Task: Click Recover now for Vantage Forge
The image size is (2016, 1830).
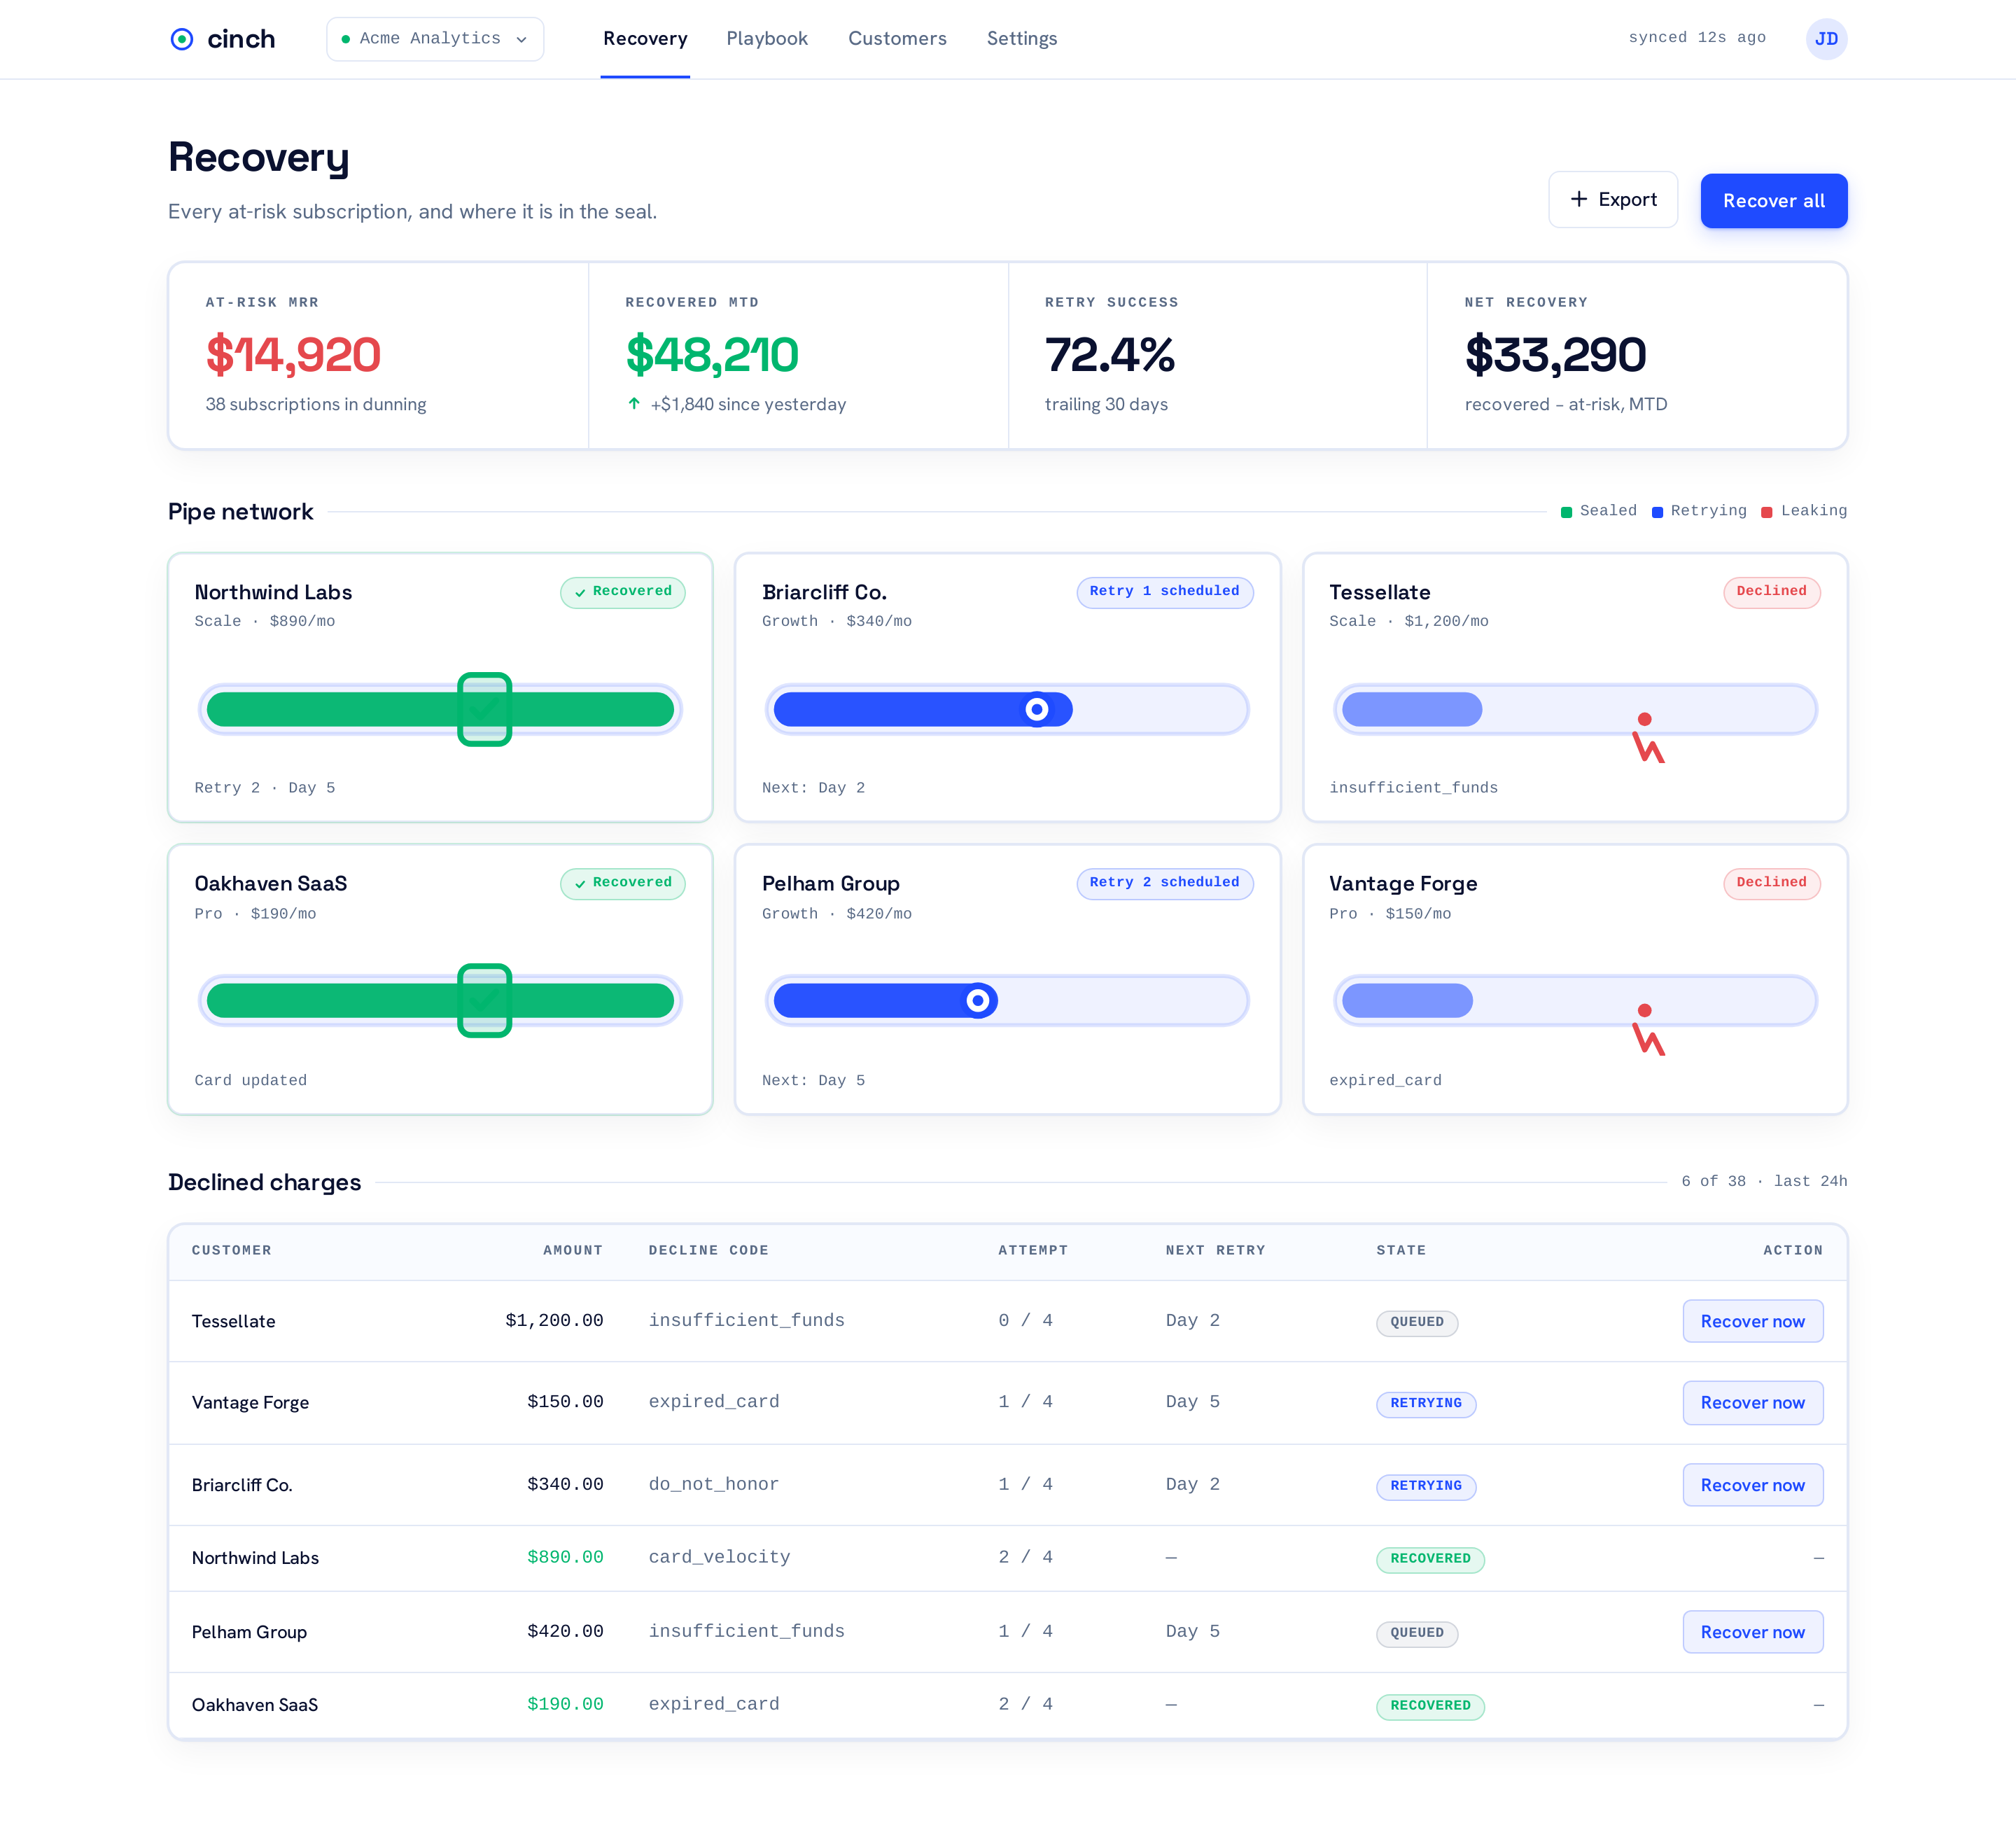Action: pos(1752,1402)
